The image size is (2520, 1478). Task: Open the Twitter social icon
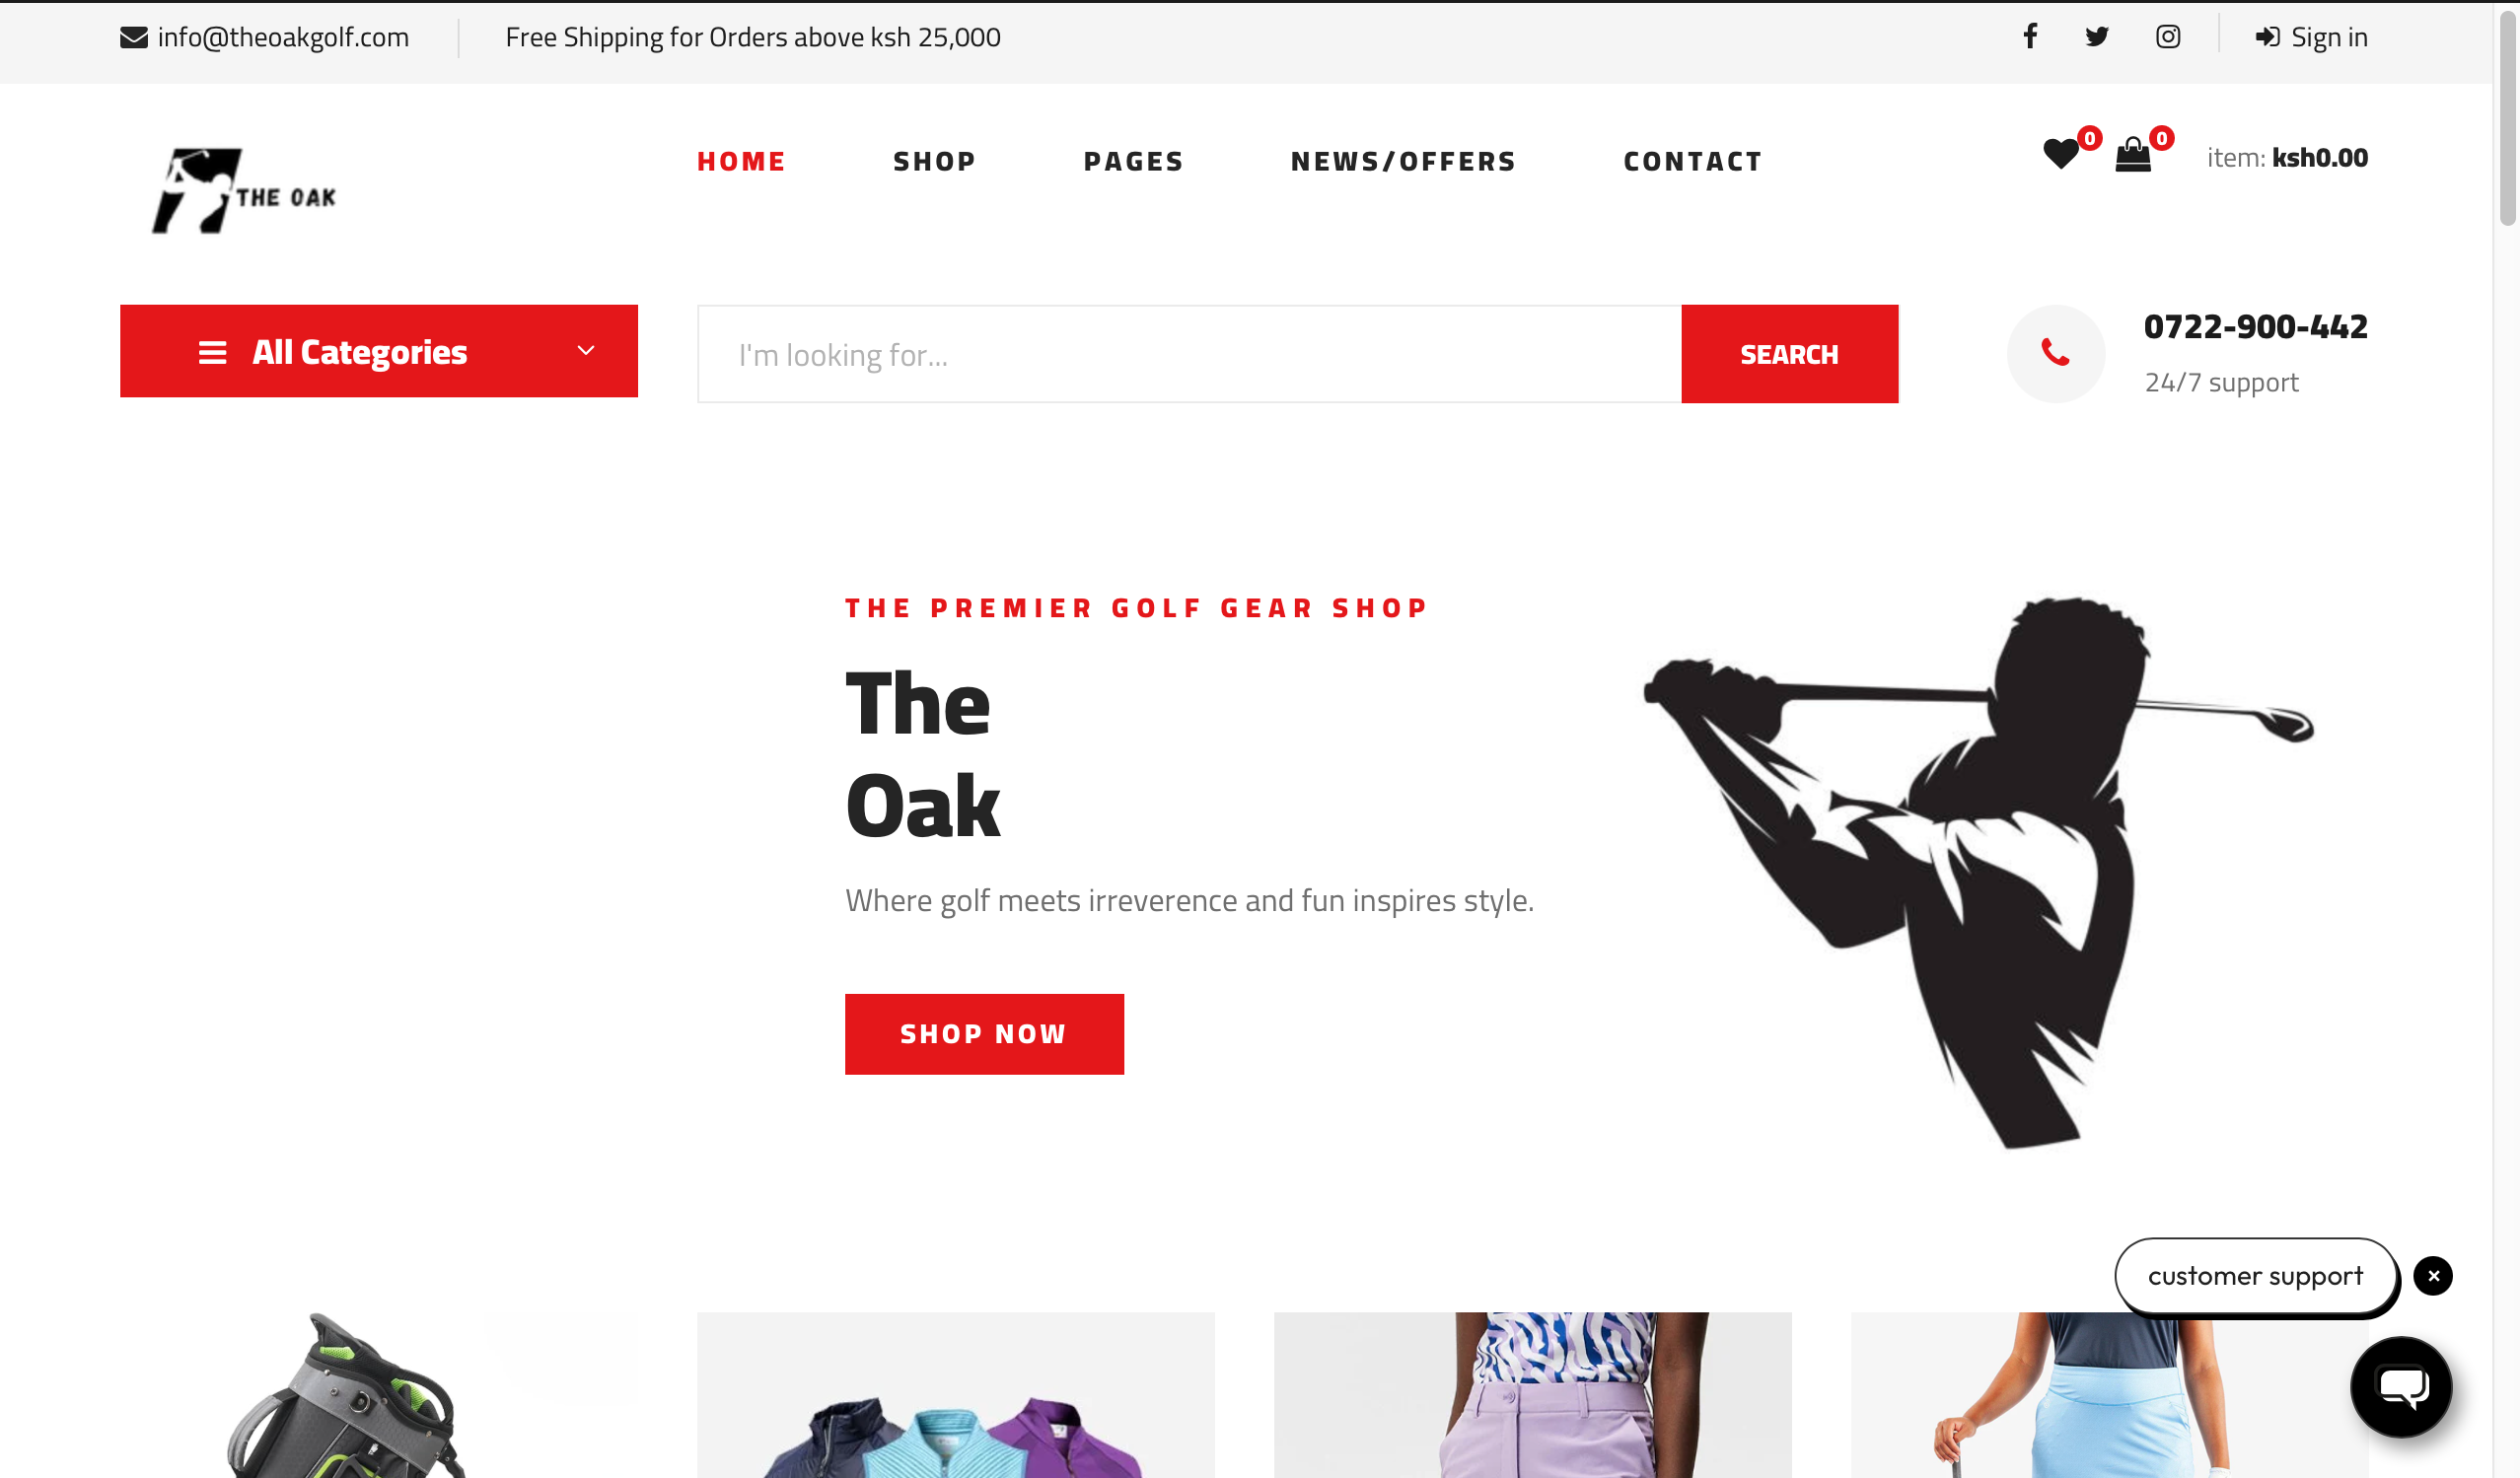(x=2097, y=37)
